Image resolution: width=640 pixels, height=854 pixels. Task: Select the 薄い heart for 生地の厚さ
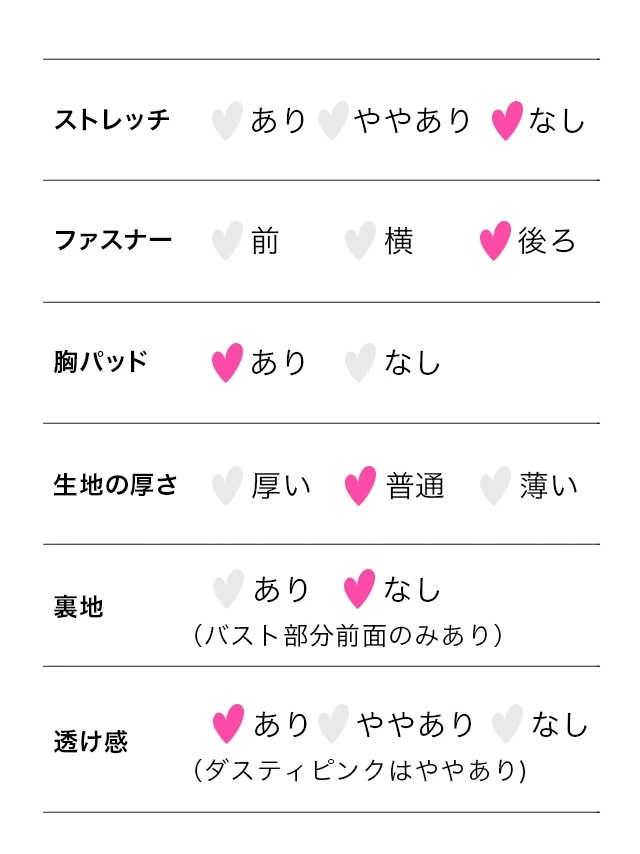pos(495,486)
